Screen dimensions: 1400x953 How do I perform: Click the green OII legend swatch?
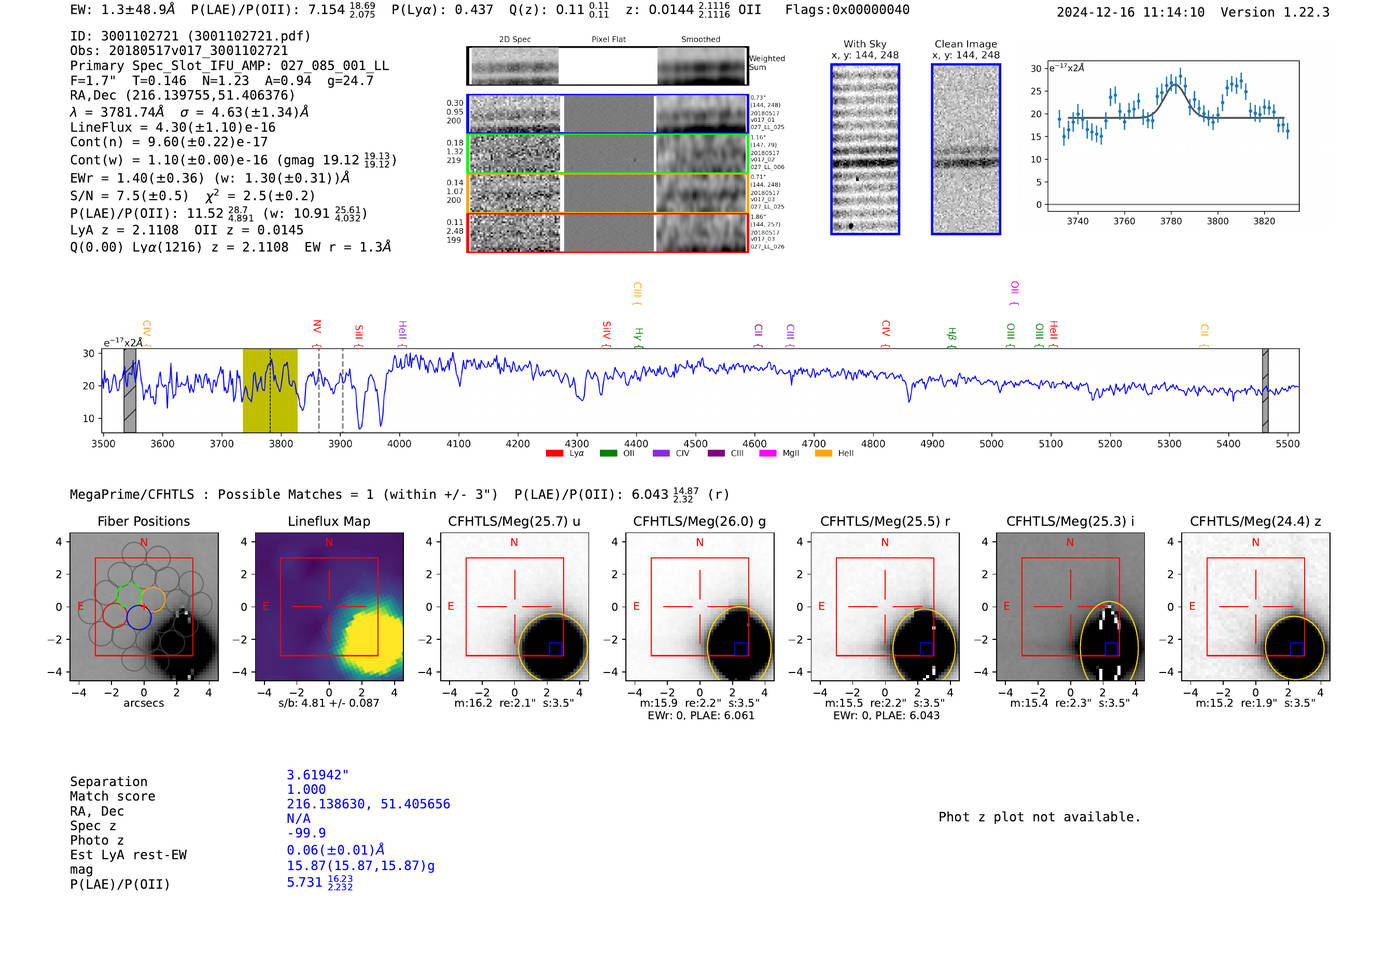pos(608,454)
